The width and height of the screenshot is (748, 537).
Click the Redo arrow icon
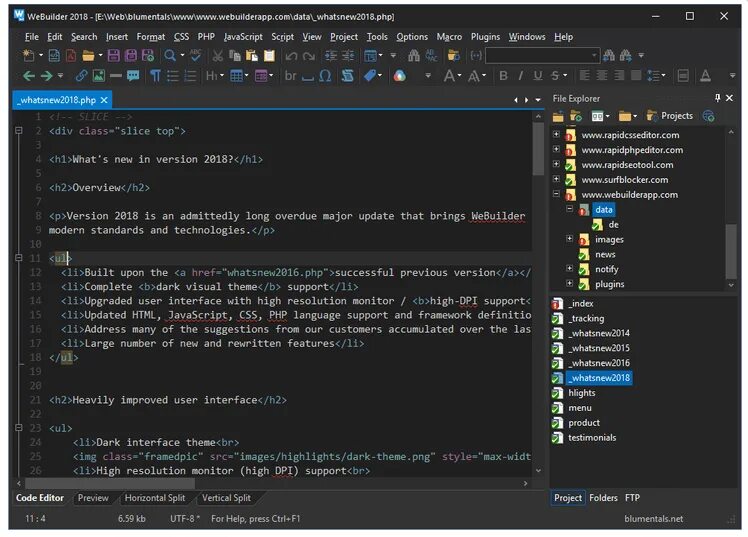point(309,56)
